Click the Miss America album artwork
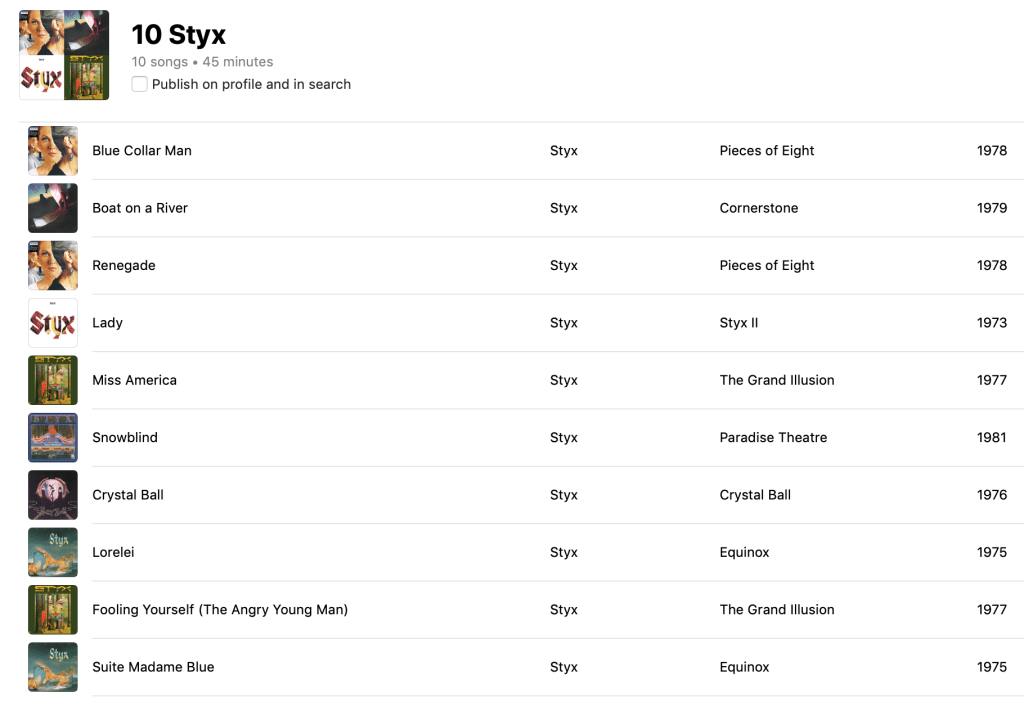This screenshot has height=702, width=1024. (53, 380)
